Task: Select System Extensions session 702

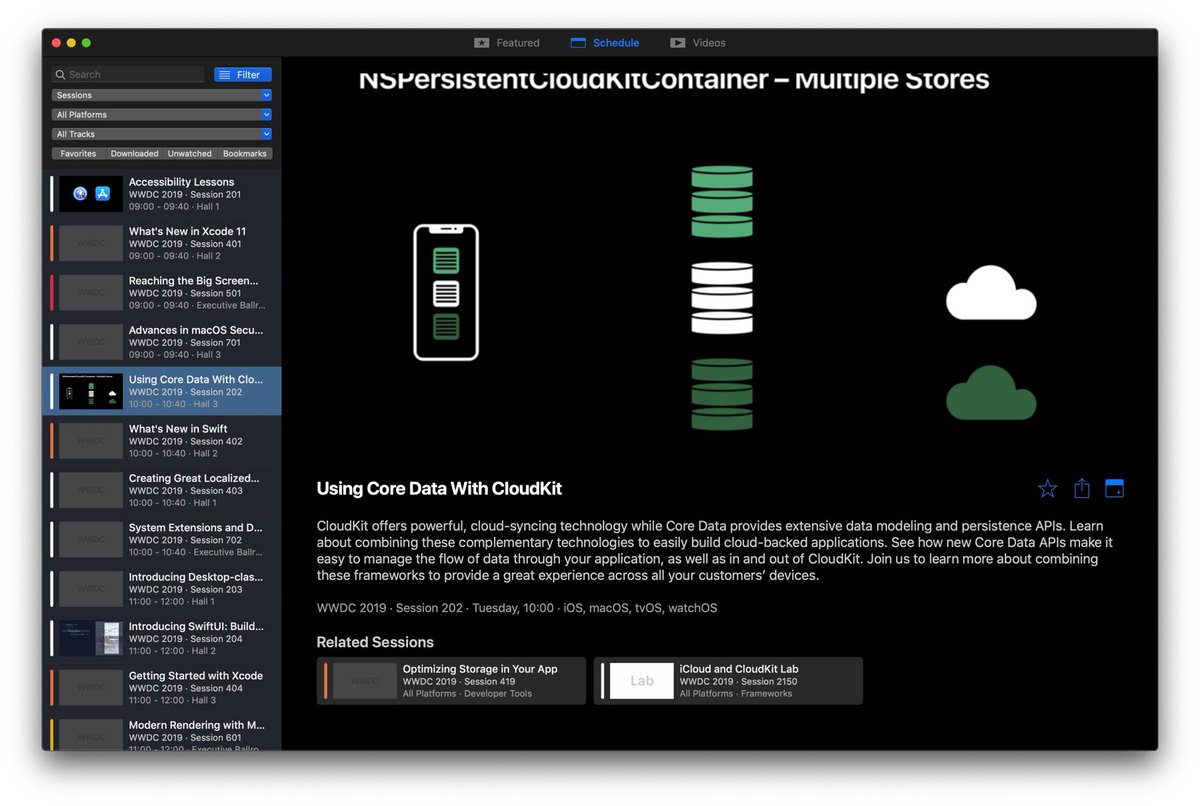Action: [163, 539]
